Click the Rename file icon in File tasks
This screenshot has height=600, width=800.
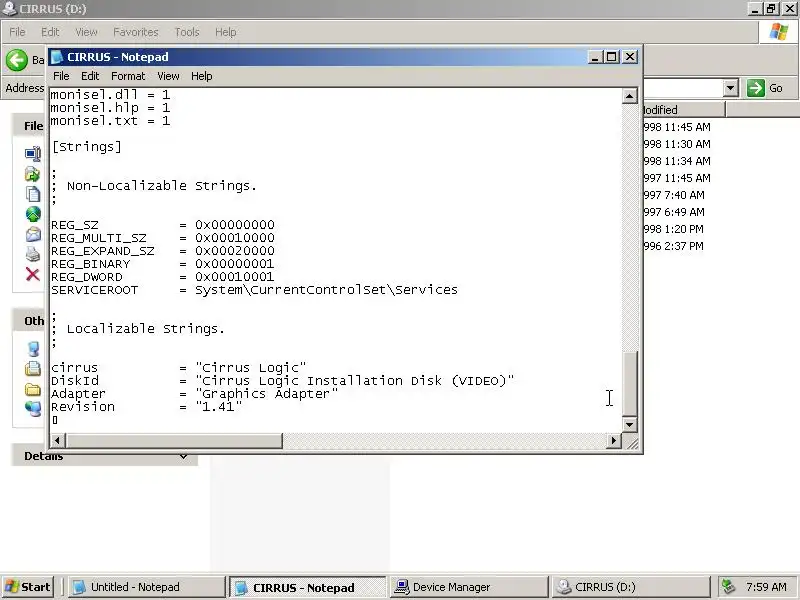pyautogui.click(x=33, y=153)
